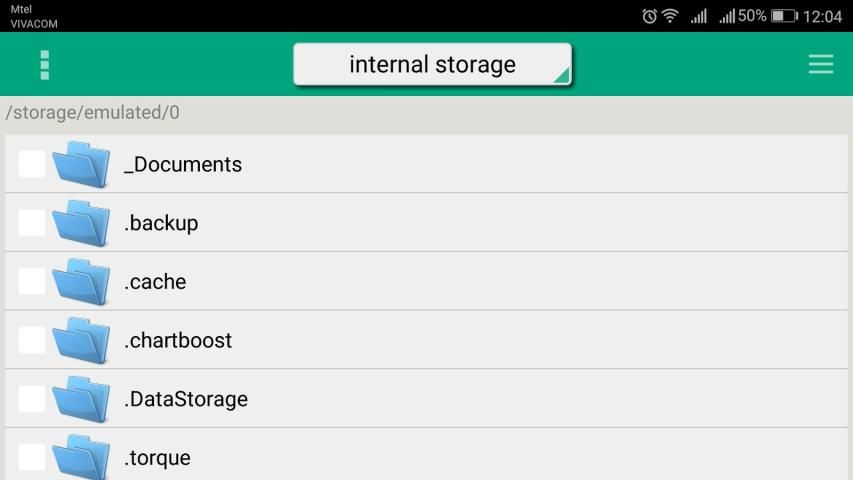Enable the .chartboost checkbox
This screenshot has height=480, width=853.
(x=32, y=340)
